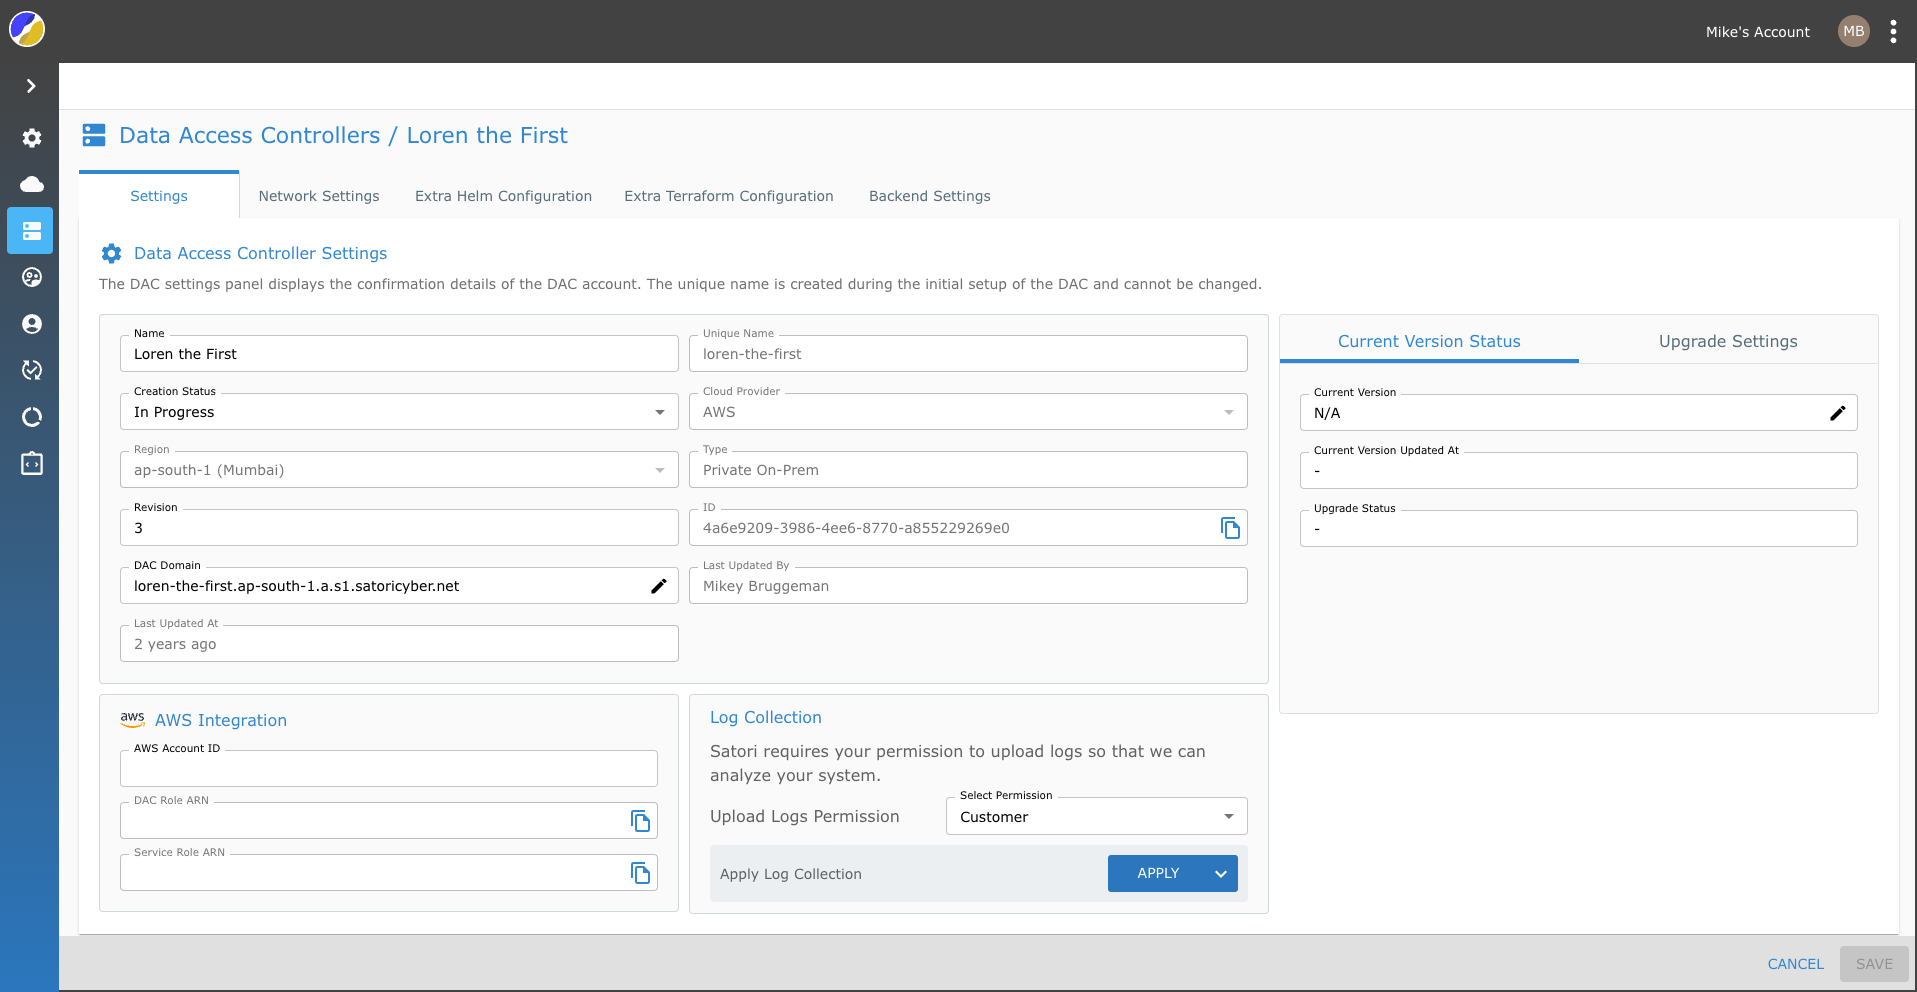Viewport: 1917px width, 992px height.
Task: Open the Cloud Provider dropdown
Action: pos(968,412)
